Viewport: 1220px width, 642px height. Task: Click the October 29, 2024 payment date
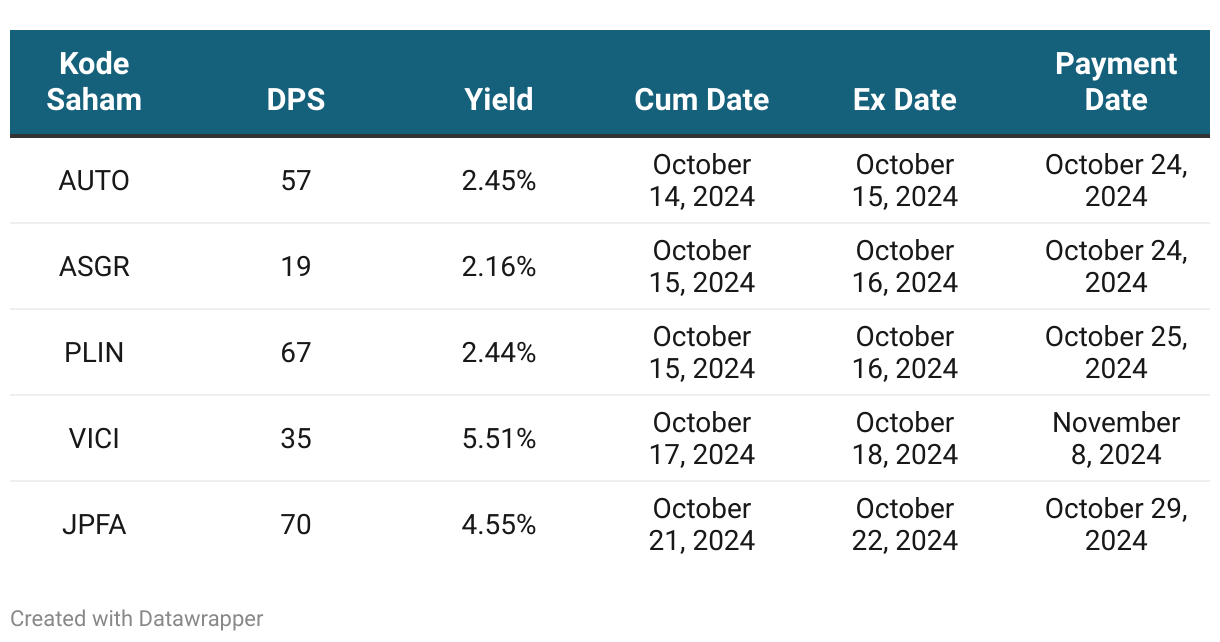tap(1116, 525)
